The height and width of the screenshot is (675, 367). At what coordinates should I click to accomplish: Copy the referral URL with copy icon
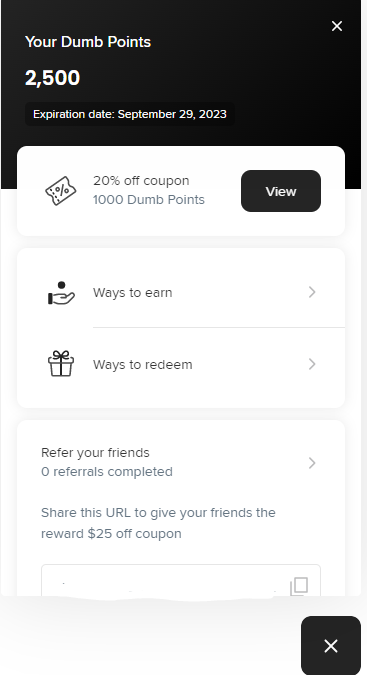(299, 586)
